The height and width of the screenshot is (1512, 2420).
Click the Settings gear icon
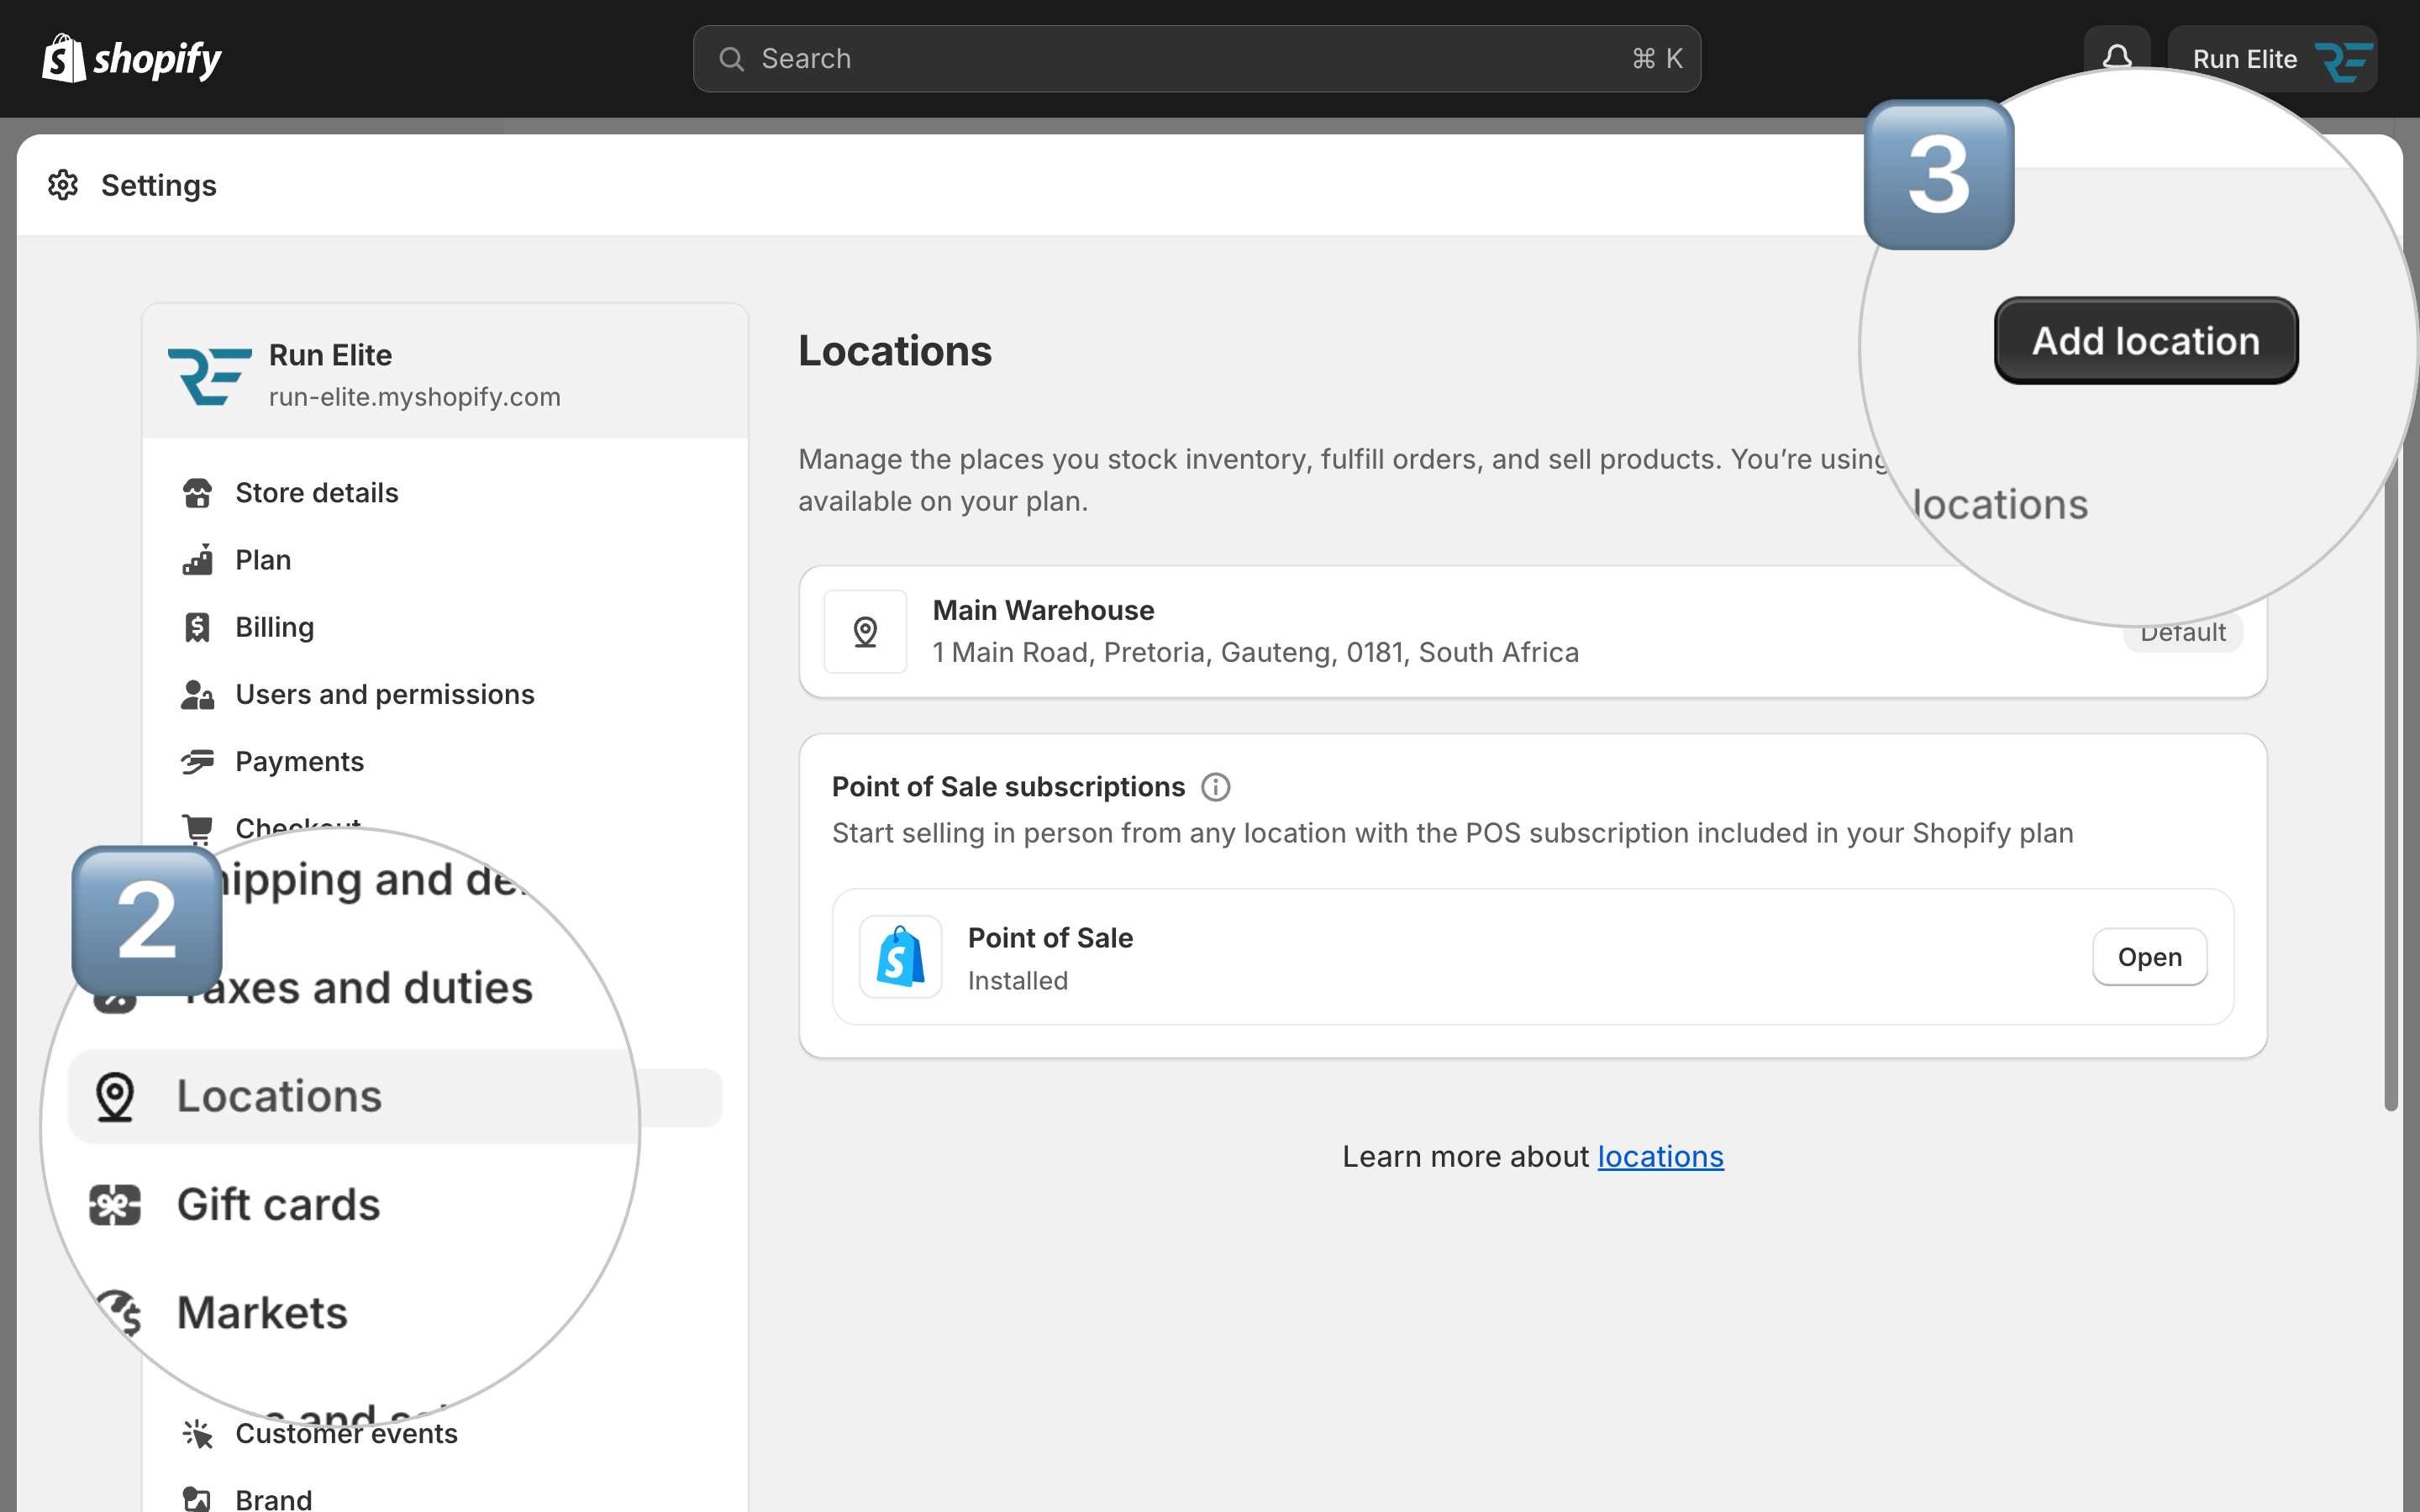pyautogui.click(x=63, y=185)
